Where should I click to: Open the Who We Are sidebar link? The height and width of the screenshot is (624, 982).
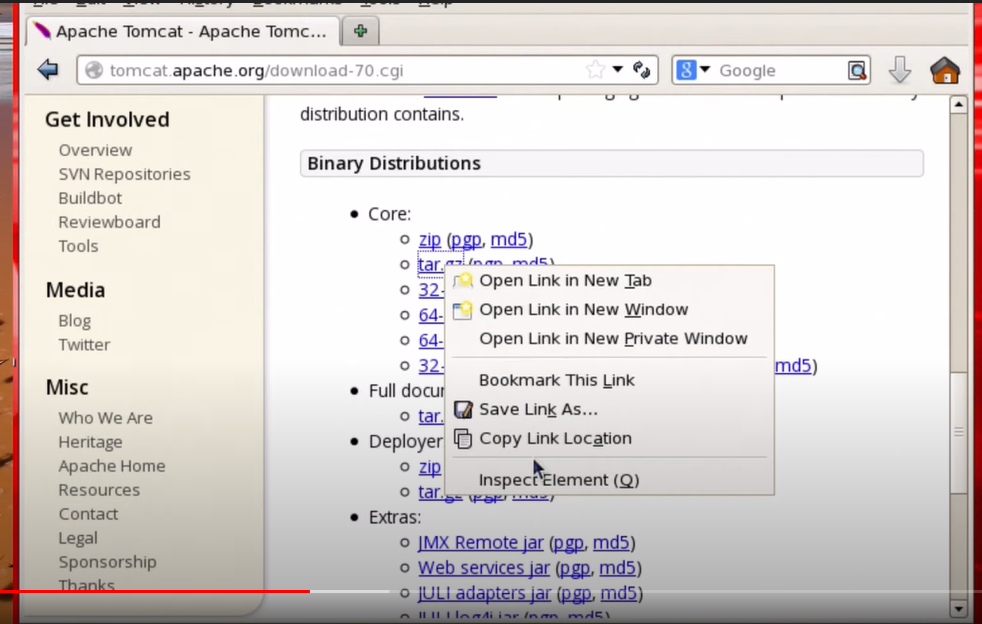point(106,418)
